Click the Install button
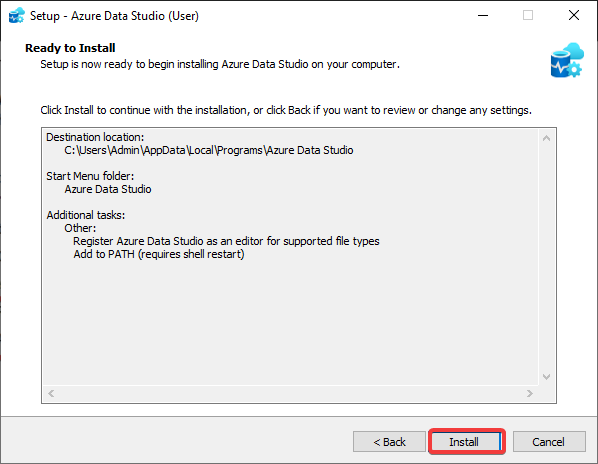This screenshot has width=598, height=464. 466,442
